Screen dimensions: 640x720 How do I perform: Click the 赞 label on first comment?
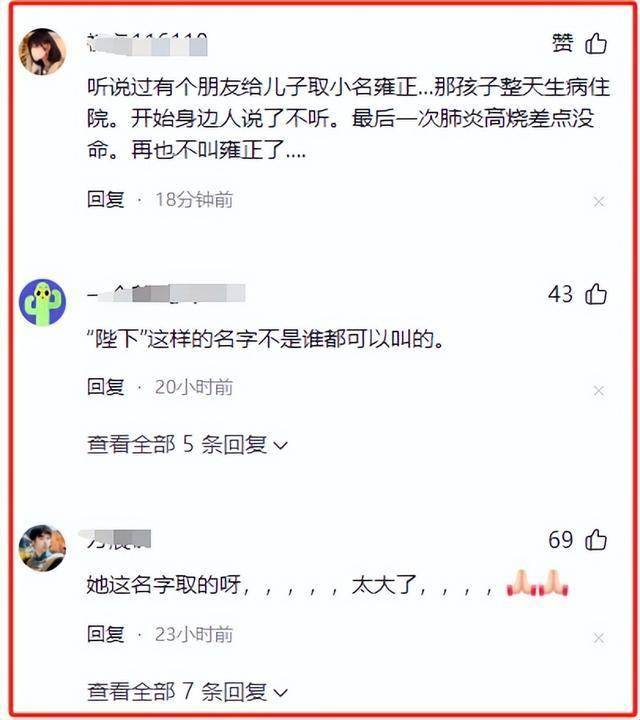(562, 43)
